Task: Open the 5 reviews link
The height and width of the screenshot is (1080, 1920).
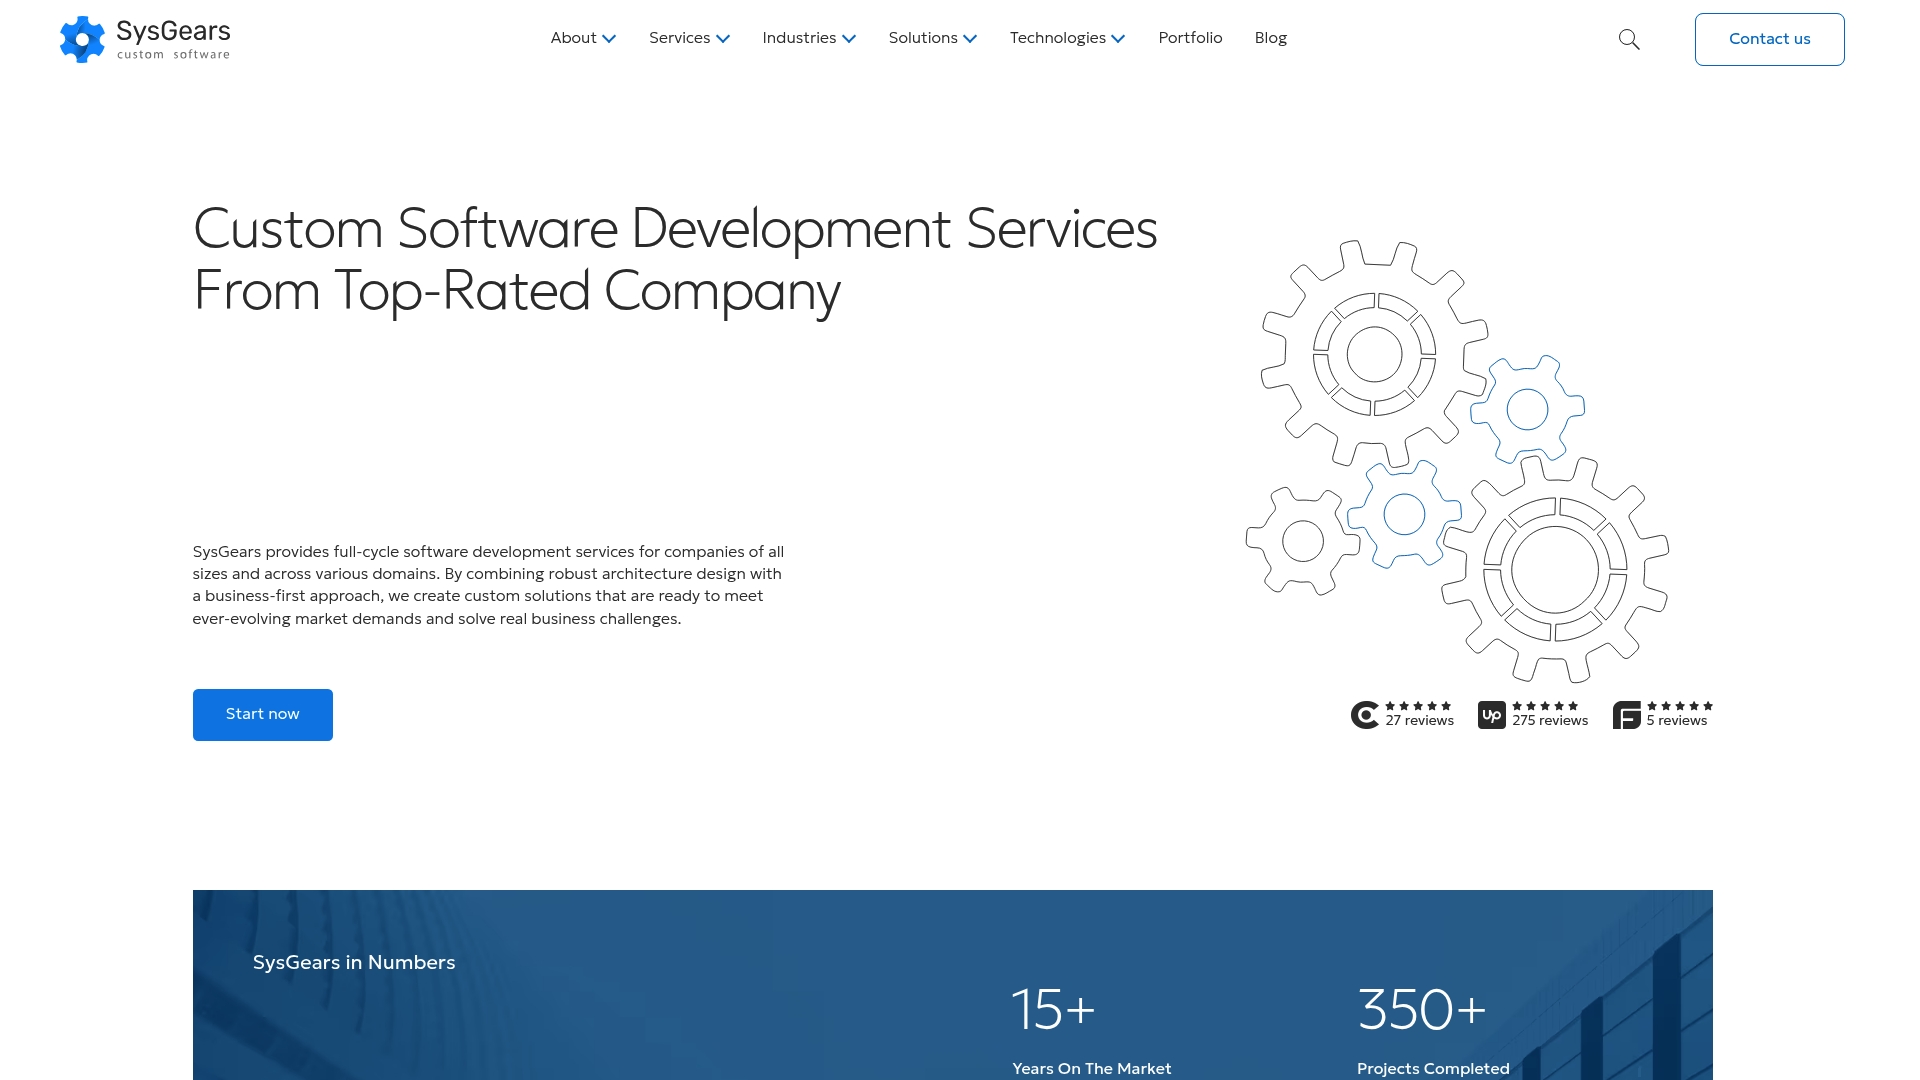Action: 1677,721
